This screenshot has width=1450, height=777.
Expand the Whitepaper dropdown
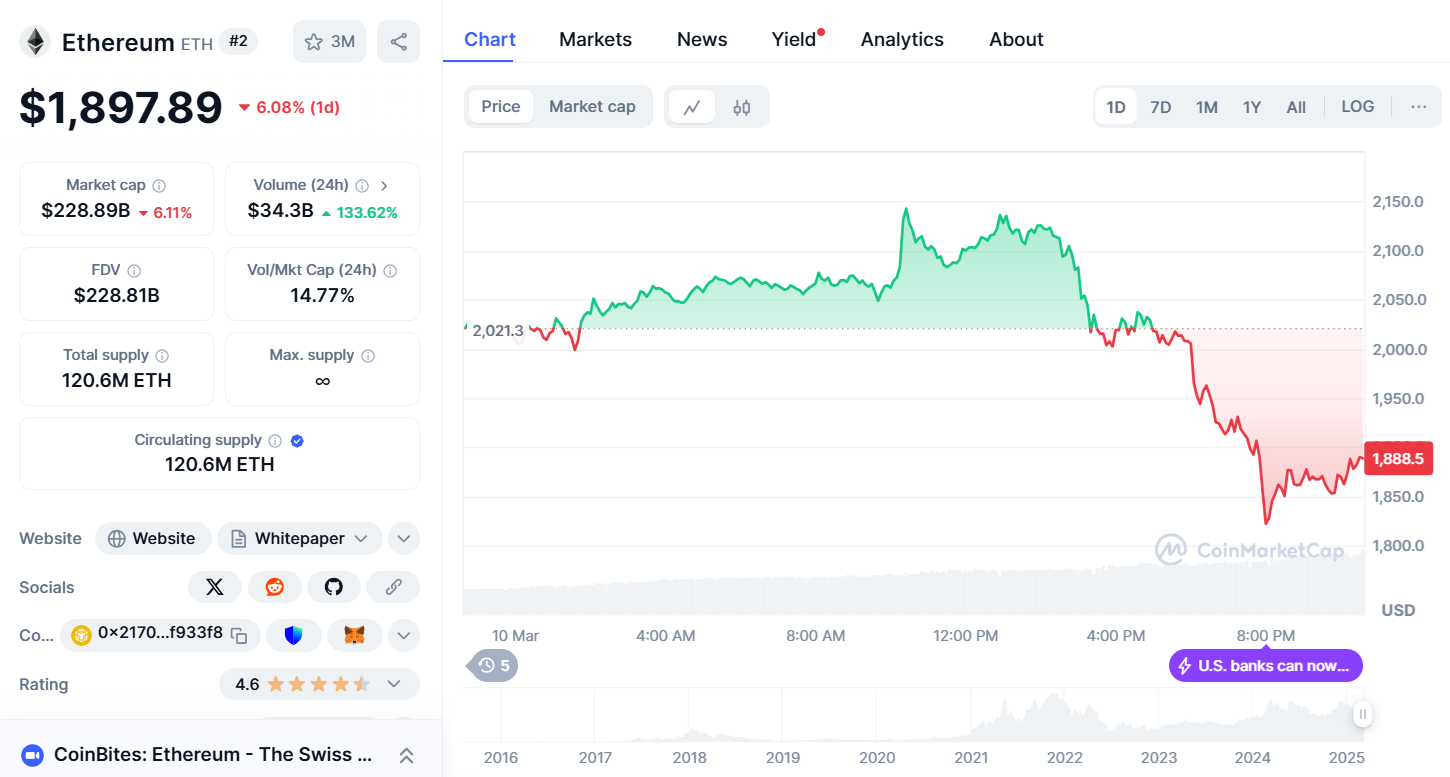point(300,538)
